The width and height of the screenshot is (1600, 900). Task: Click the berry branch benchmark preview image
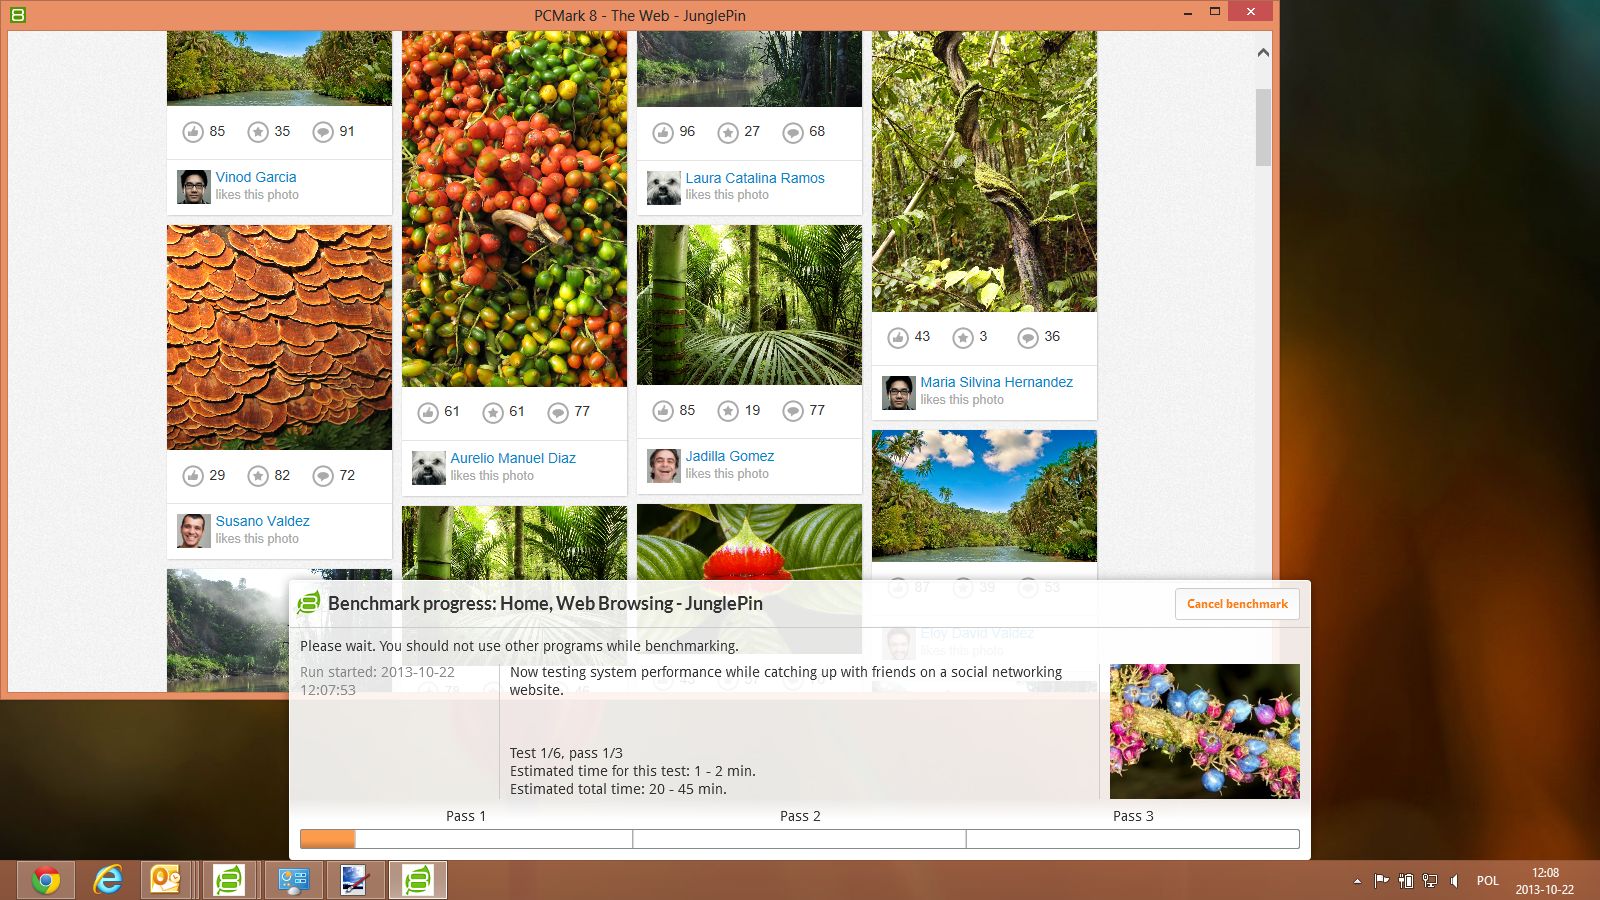pyautogui.click(x=1205, y=731)
